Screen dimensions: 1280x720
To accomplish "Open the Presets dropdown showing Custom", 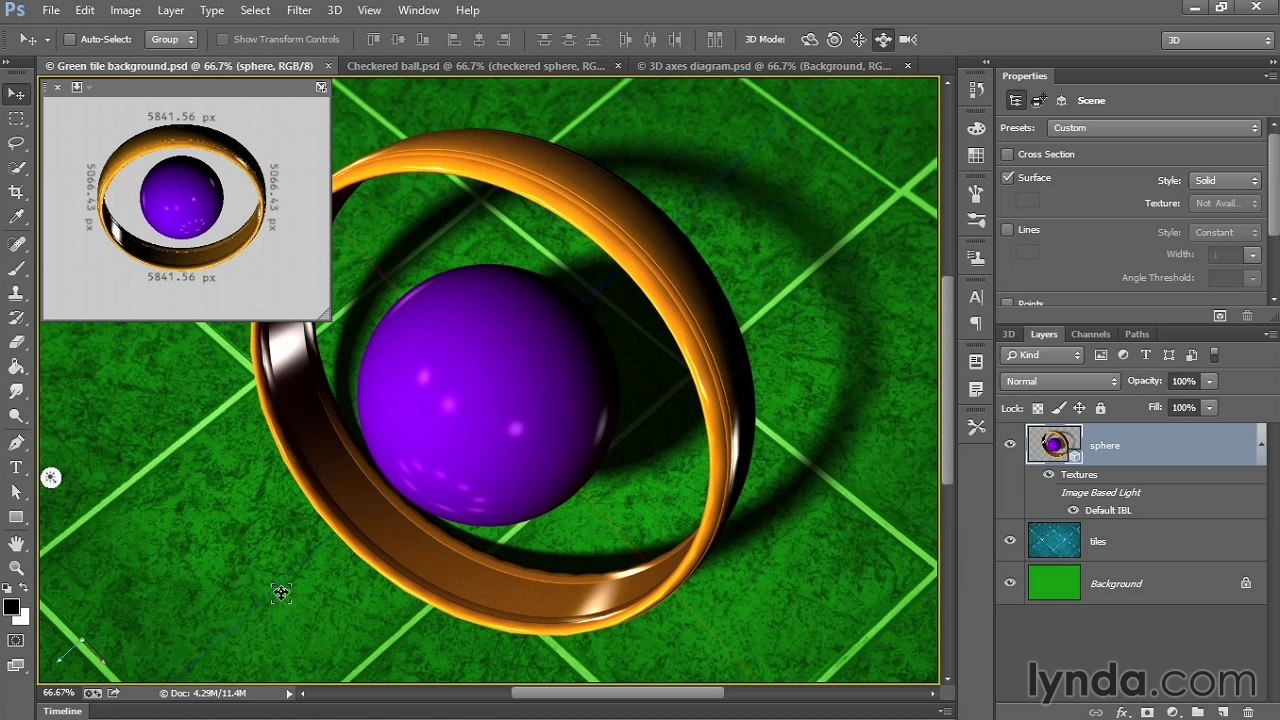I will pos(1155,128).
